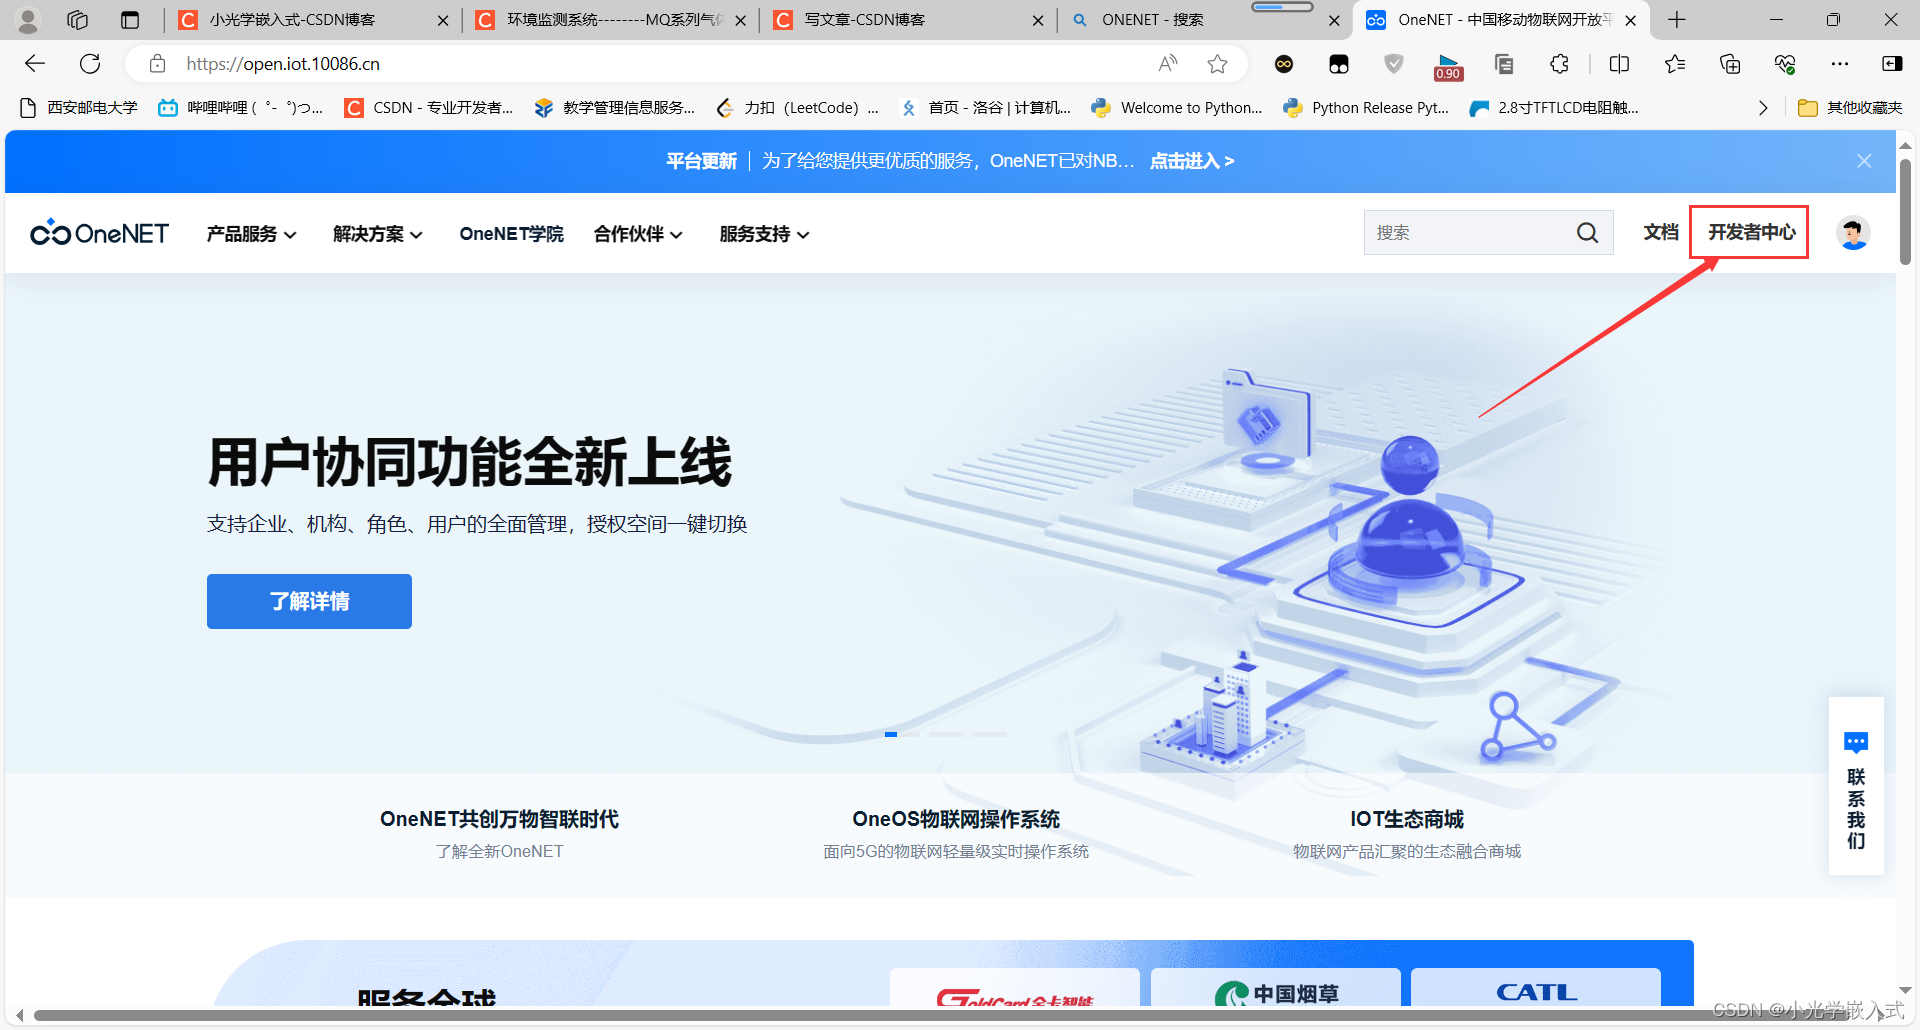Open the 教学管理信息服务 bookmark
The image size is (1920, 1030).
615,108
